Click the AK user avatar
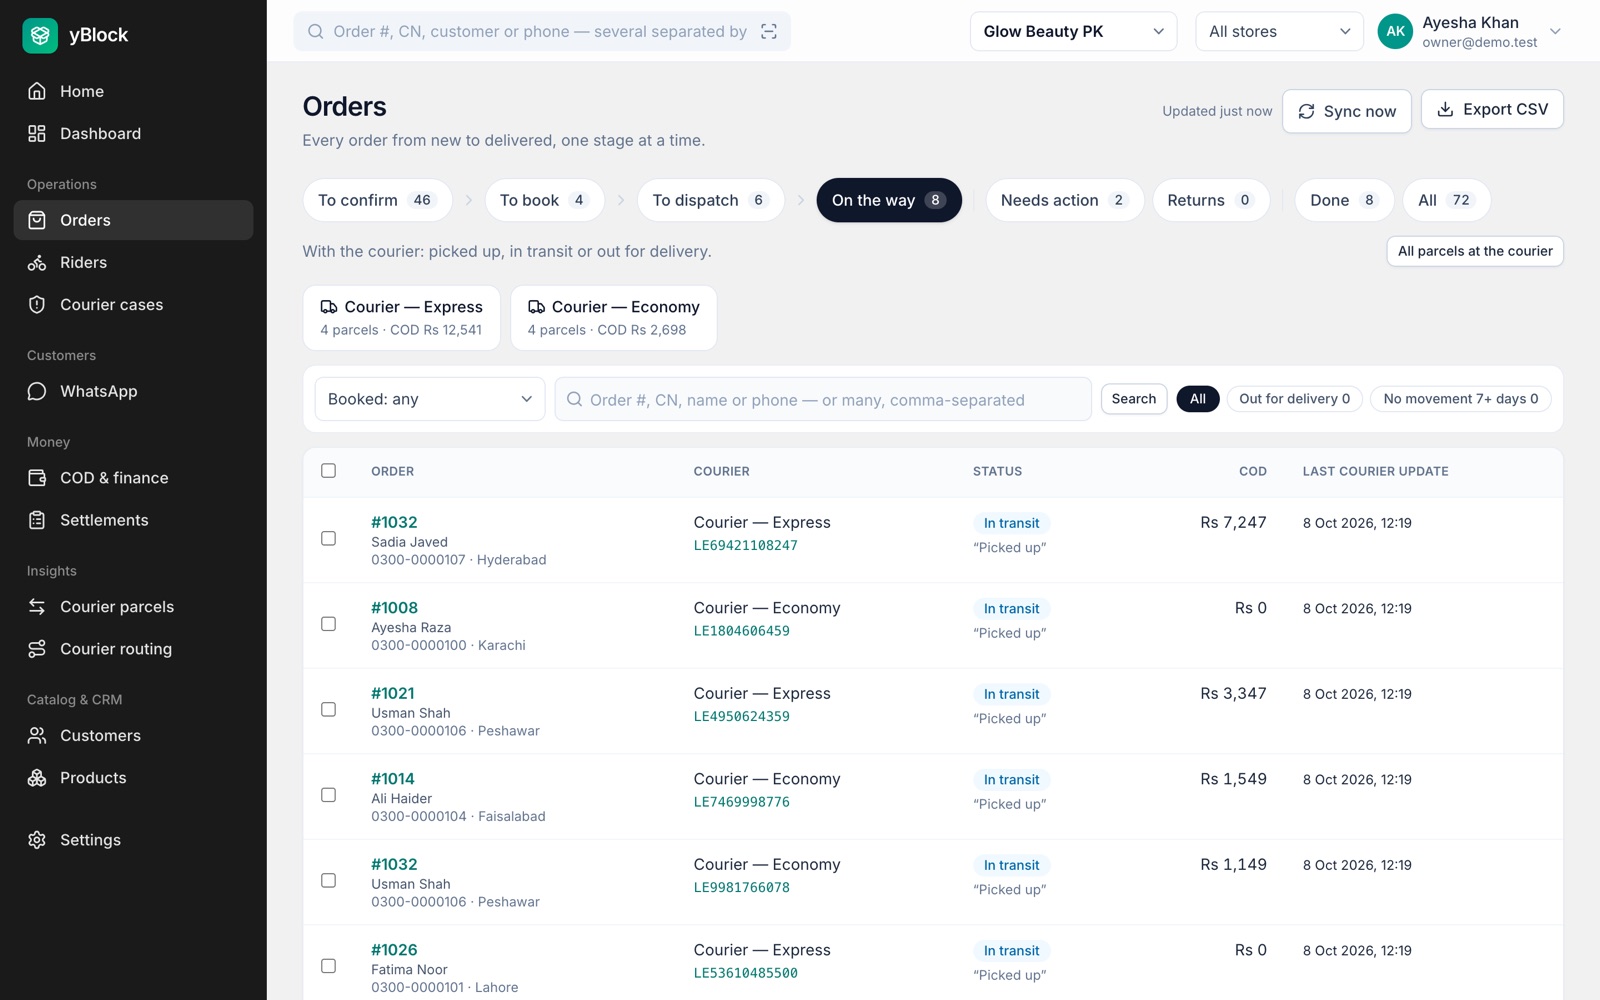1600x1000 pixels. 1395,31
